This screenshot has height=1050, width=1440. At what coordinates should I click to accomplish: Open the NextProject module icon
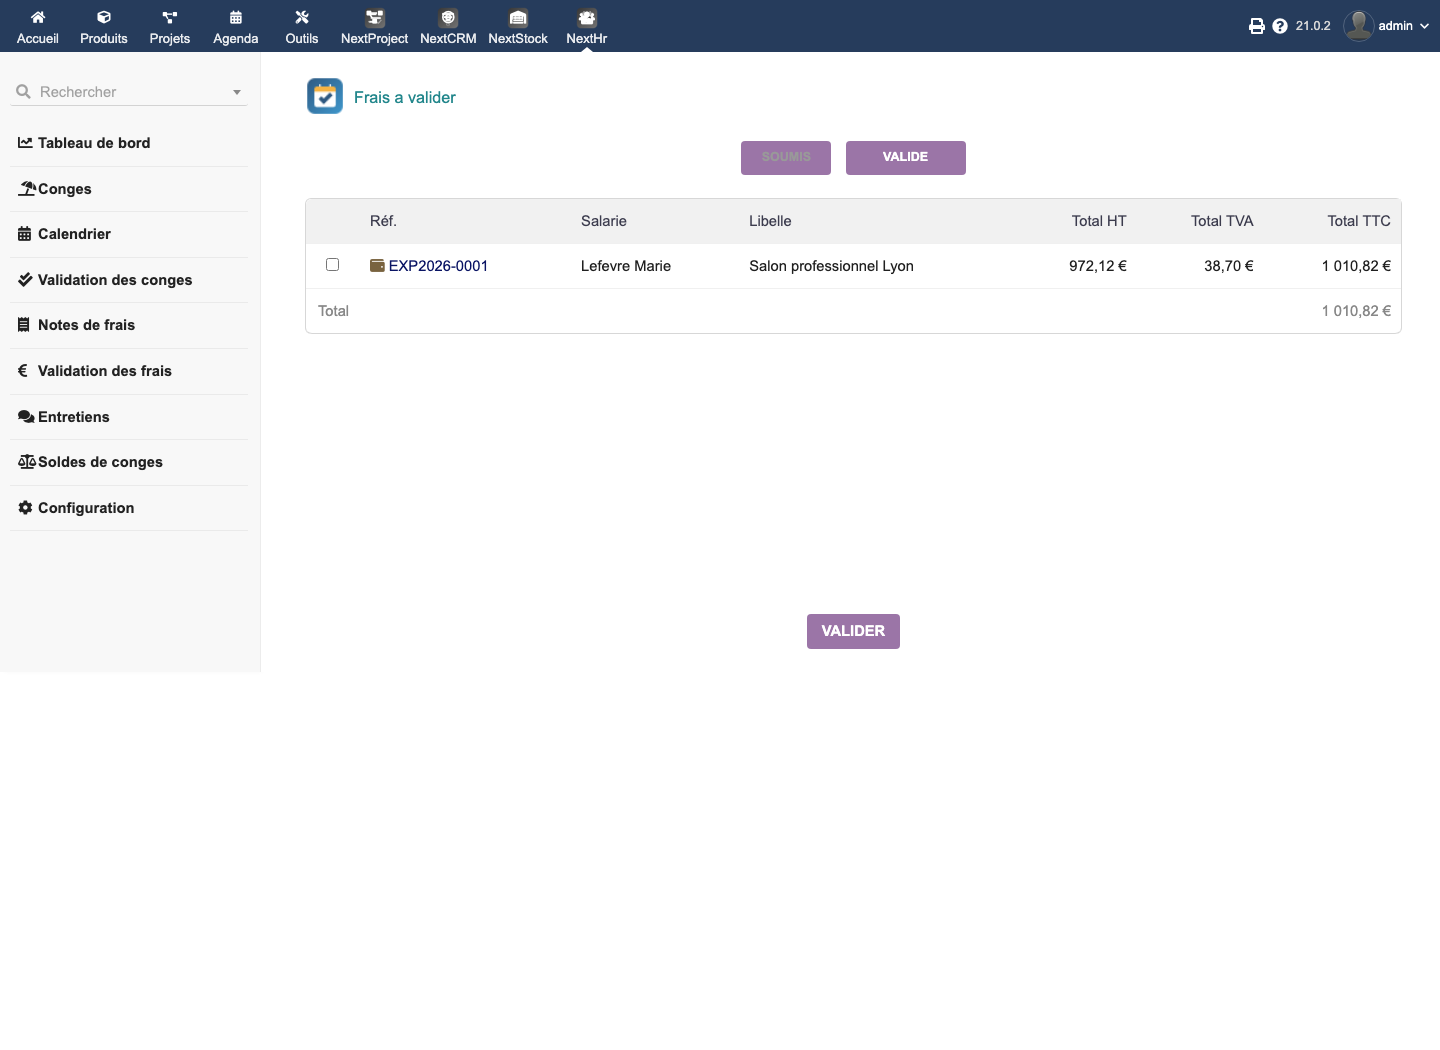point(375,18)
